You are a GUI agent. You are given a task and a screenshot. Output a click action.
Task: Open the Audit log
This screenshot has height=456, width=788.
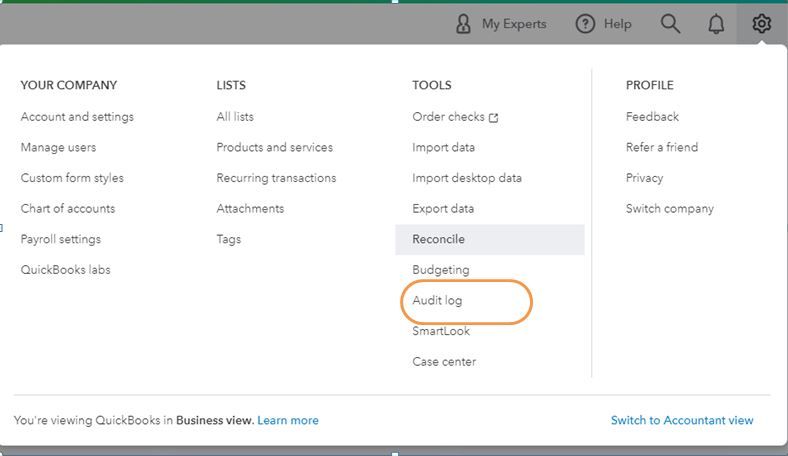[x=437, y=301]
